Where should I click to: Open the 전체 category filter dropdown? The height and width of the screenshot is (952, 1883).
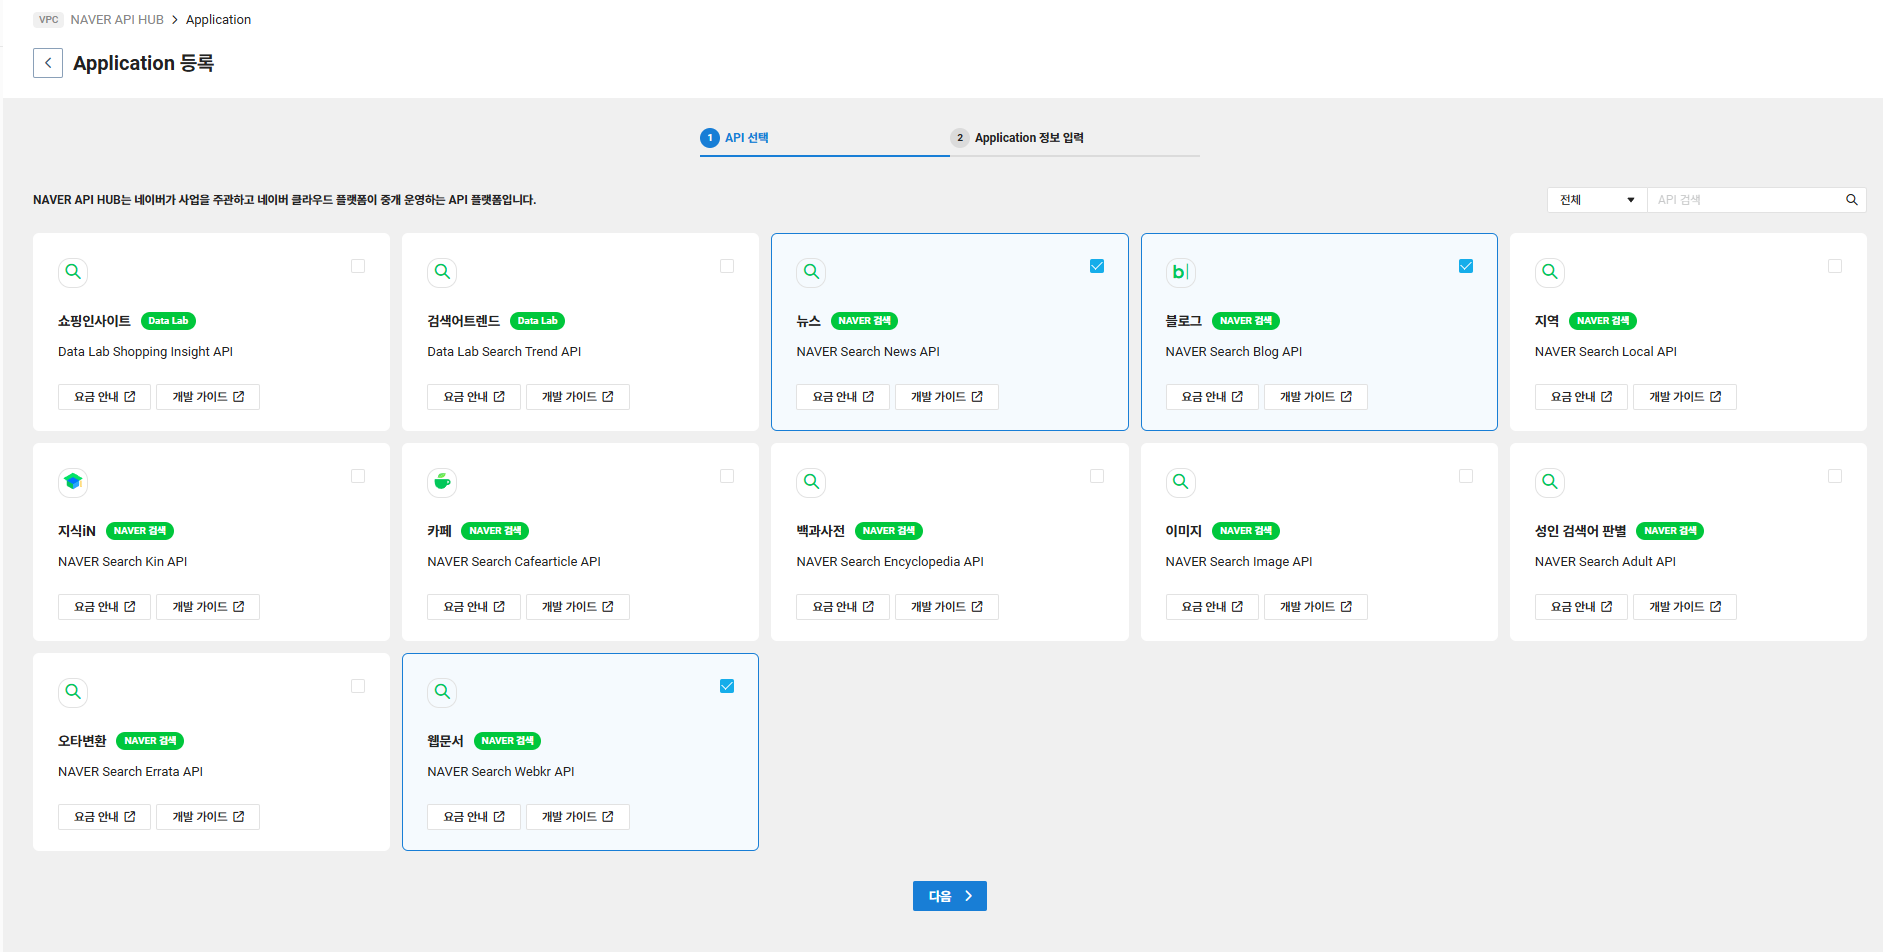tap(1597, 200)
